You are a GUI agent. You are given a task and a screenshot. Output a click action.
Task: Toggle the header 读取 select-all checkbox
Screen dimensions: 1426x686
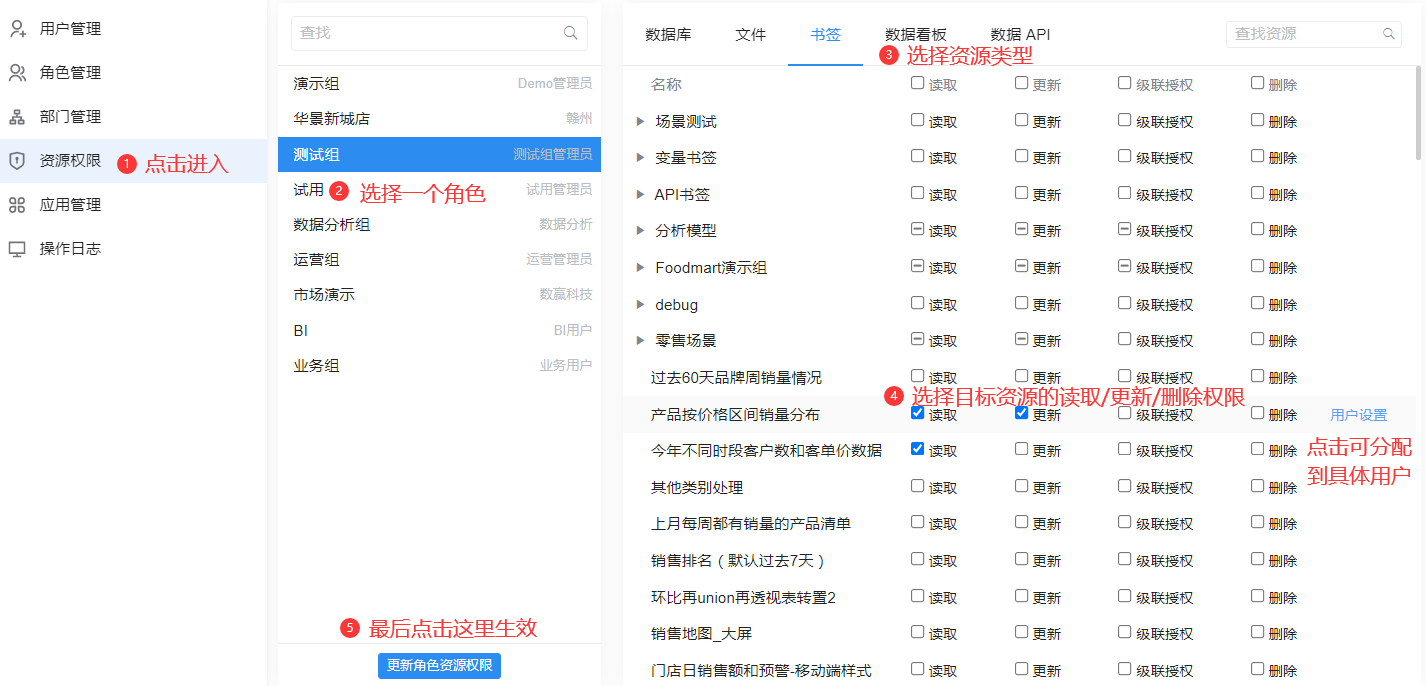[917, 83]
